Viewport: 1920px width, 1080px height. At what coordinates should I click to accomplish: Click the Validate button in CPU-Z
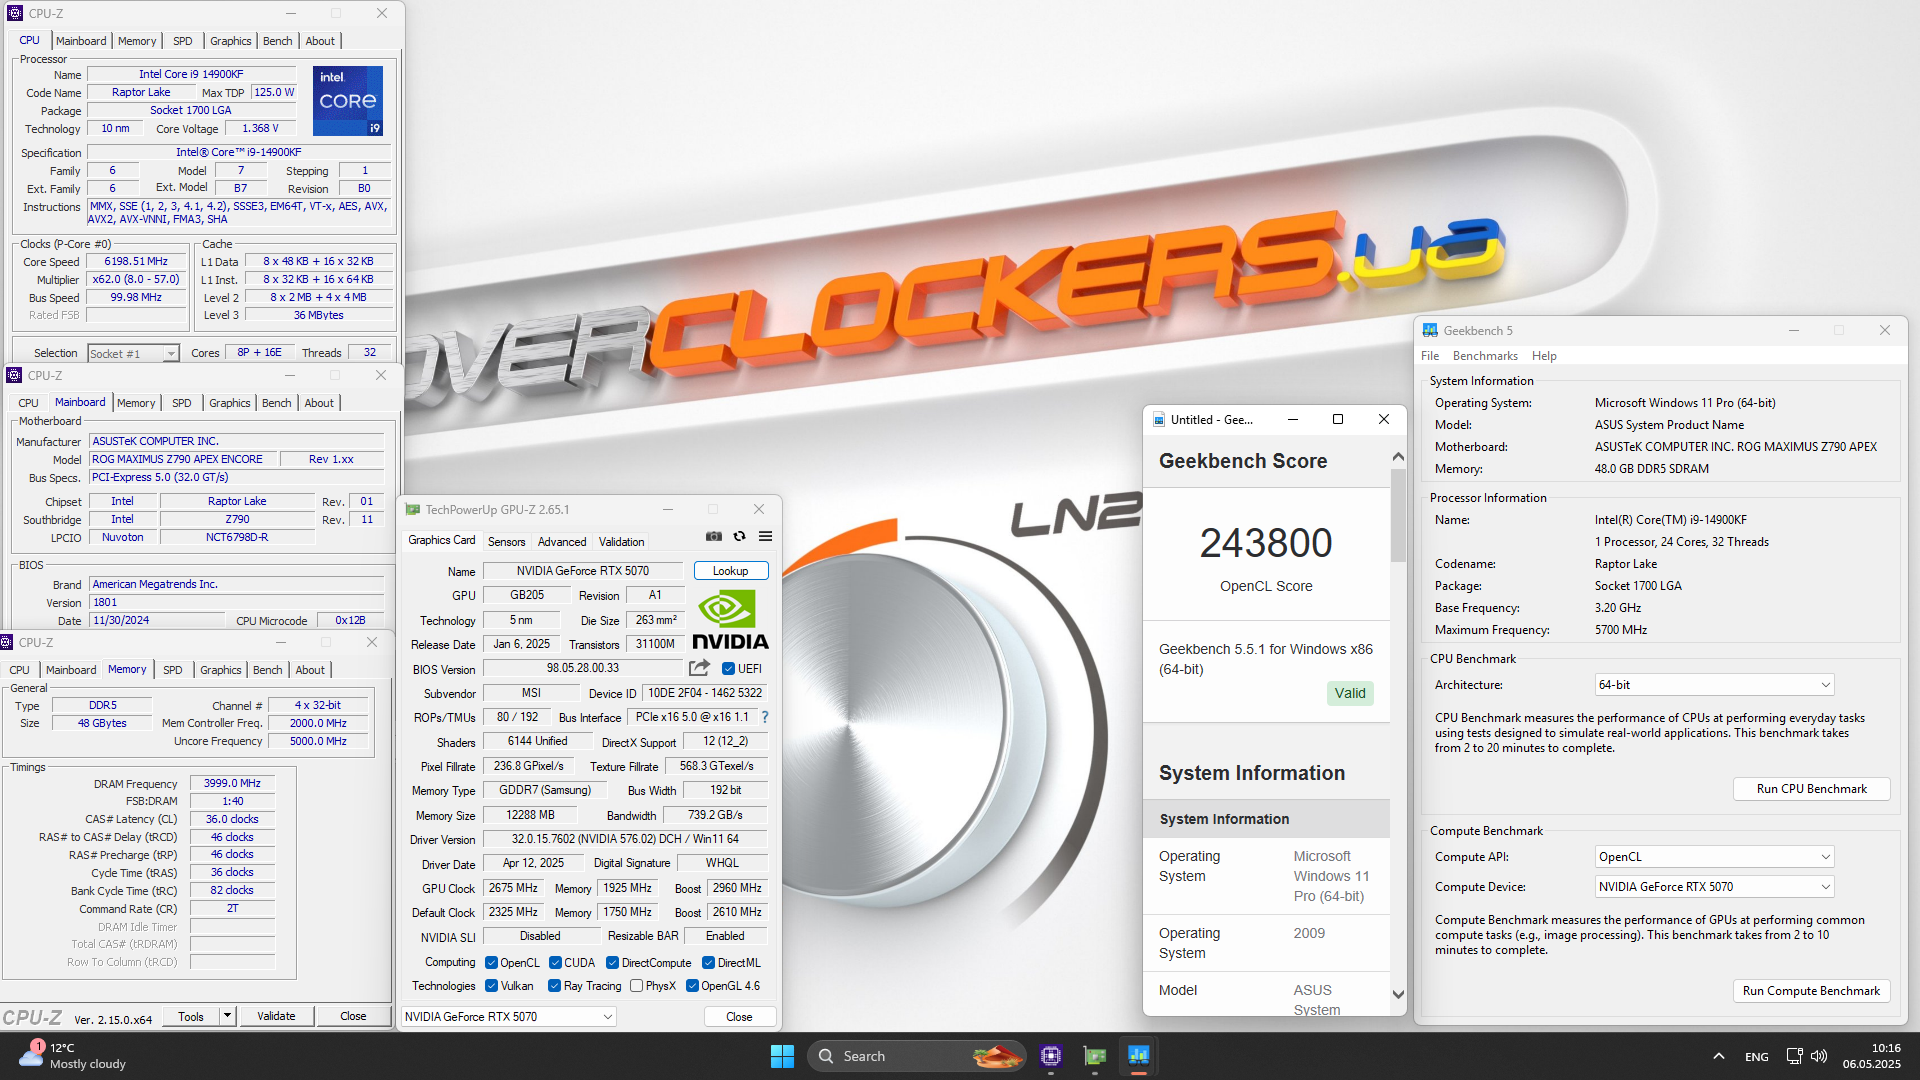point(276,1016)
